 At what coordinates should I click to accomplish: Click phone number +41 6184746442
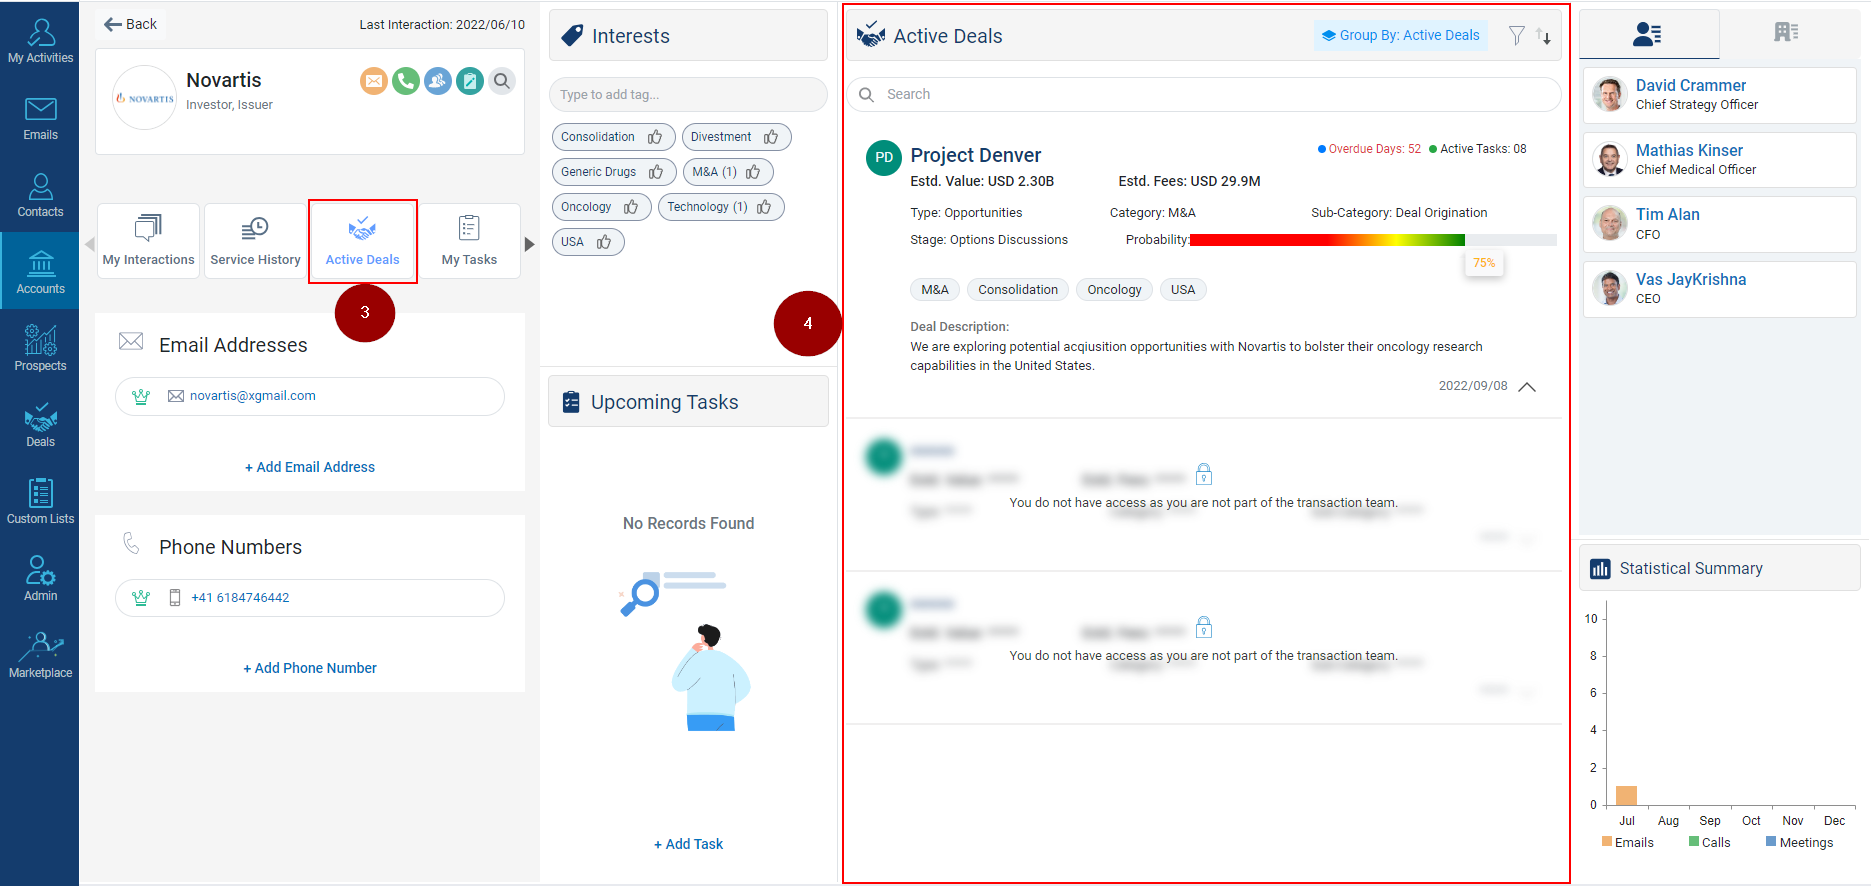coord(240,598)
